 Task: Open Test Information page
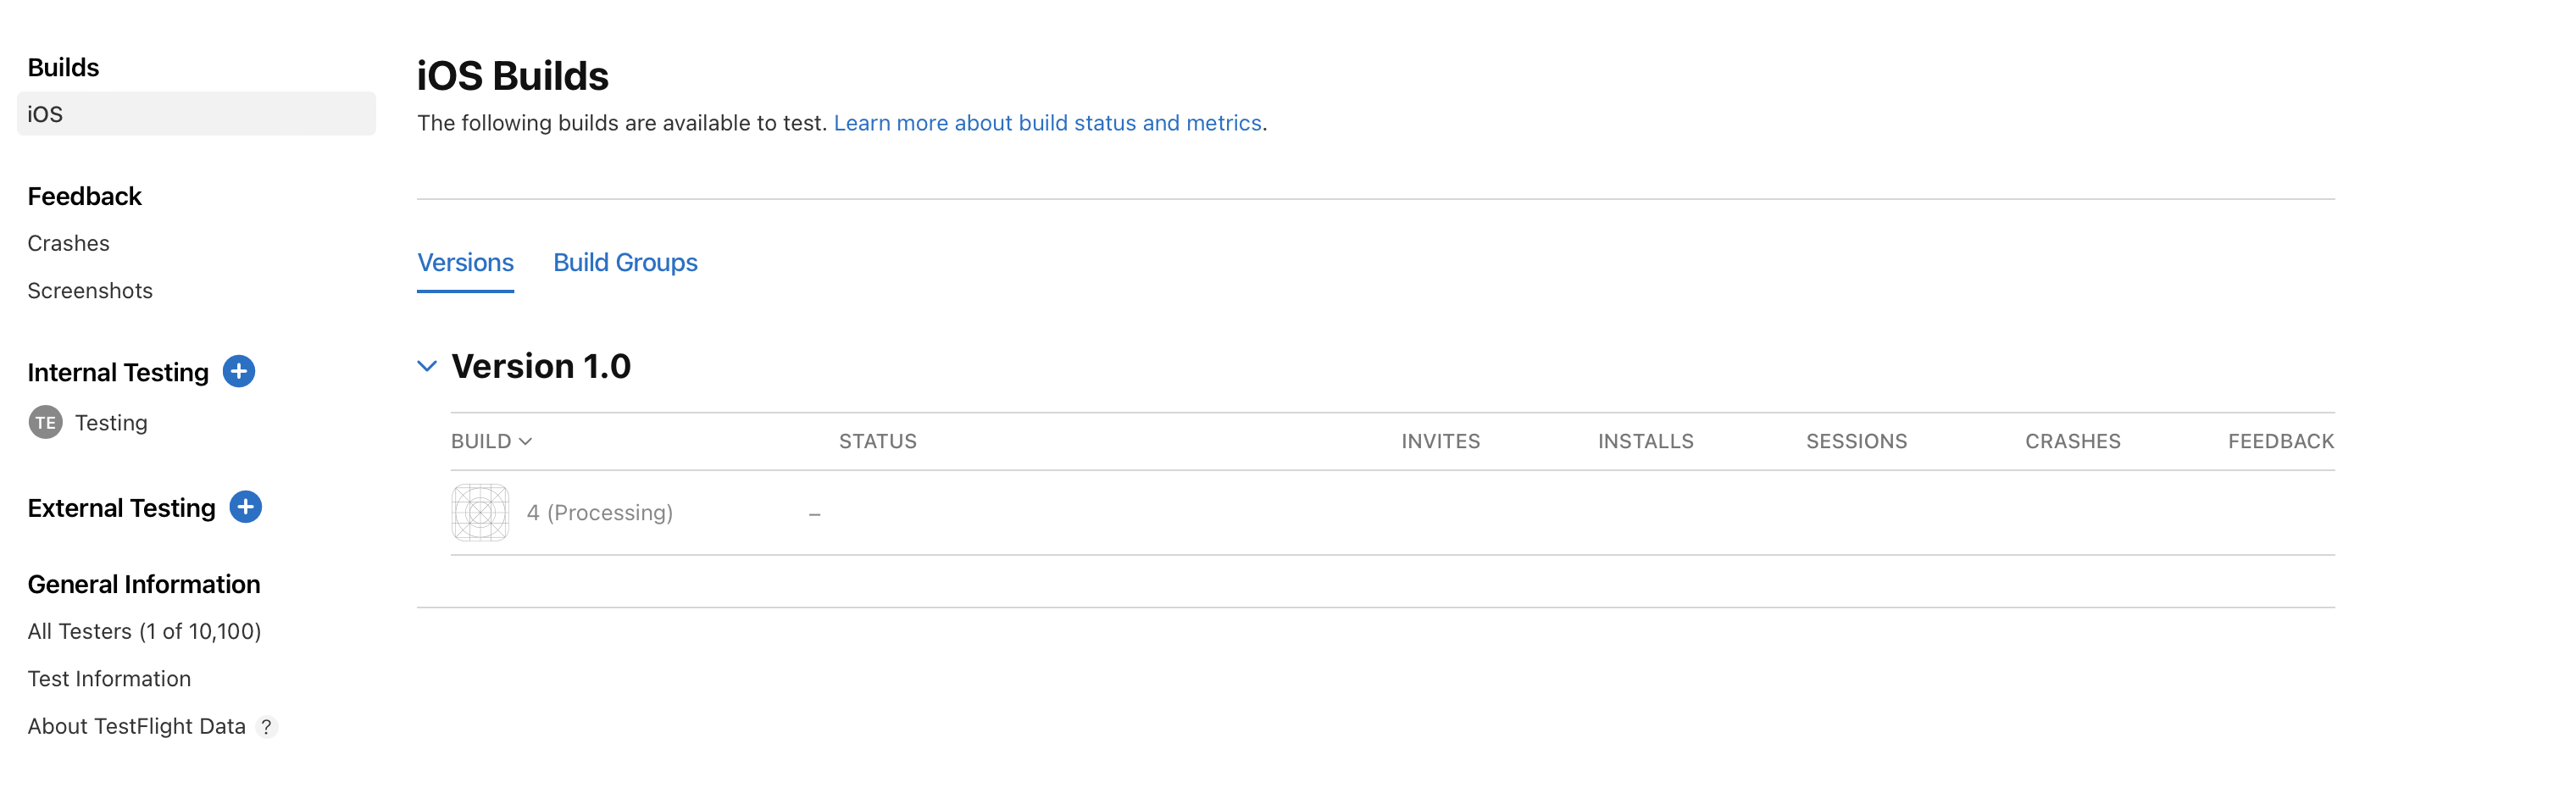[109, 679]
